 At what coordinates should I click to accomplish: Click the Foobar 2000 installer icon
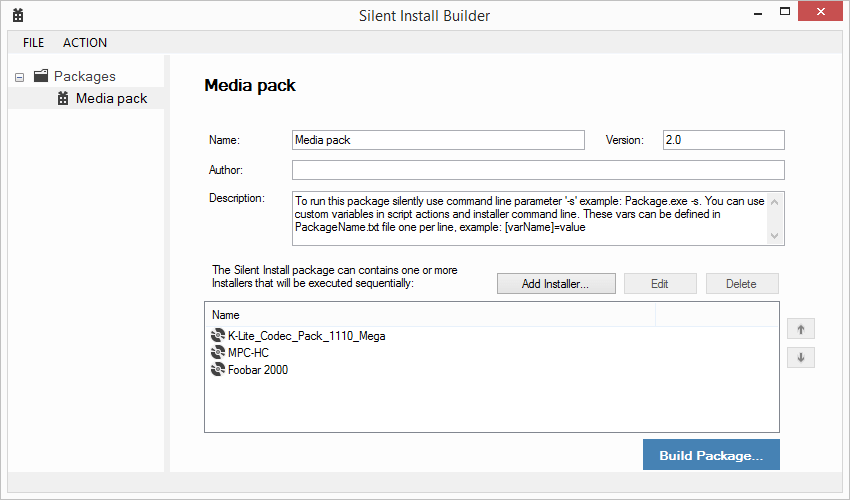coord(218,370)
